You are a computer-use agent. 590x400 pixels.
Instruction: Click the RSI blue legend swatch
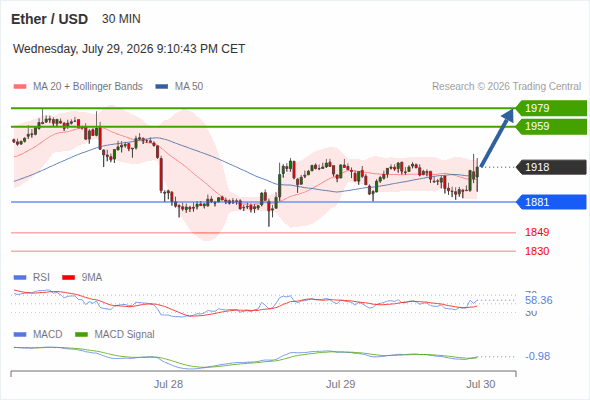20,278
